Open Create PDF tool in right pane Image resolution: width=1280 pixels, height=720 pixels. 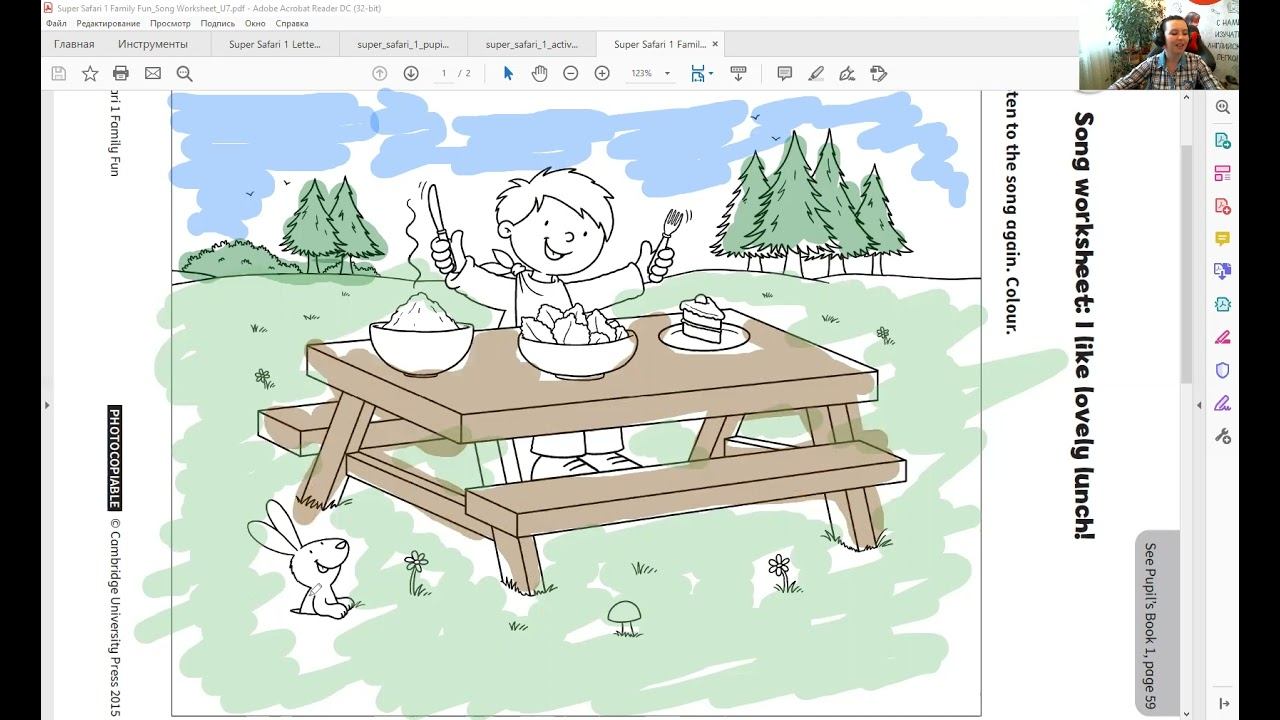point(1222,206)
